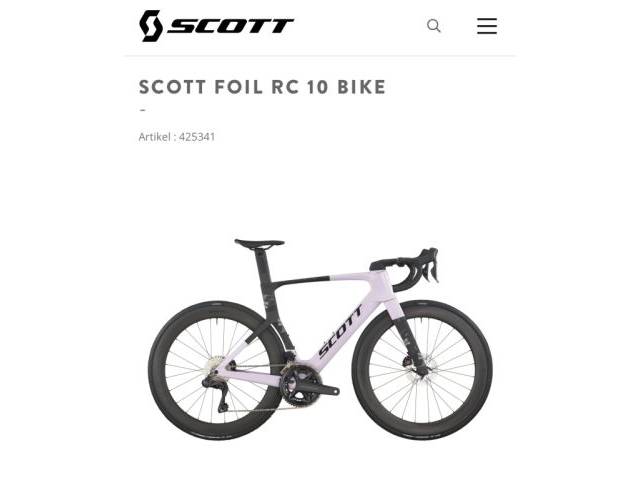Select the SCOTT FOIL RC 10 BIKE title
This screenshot has width=640, height=480.
point(262,87)
